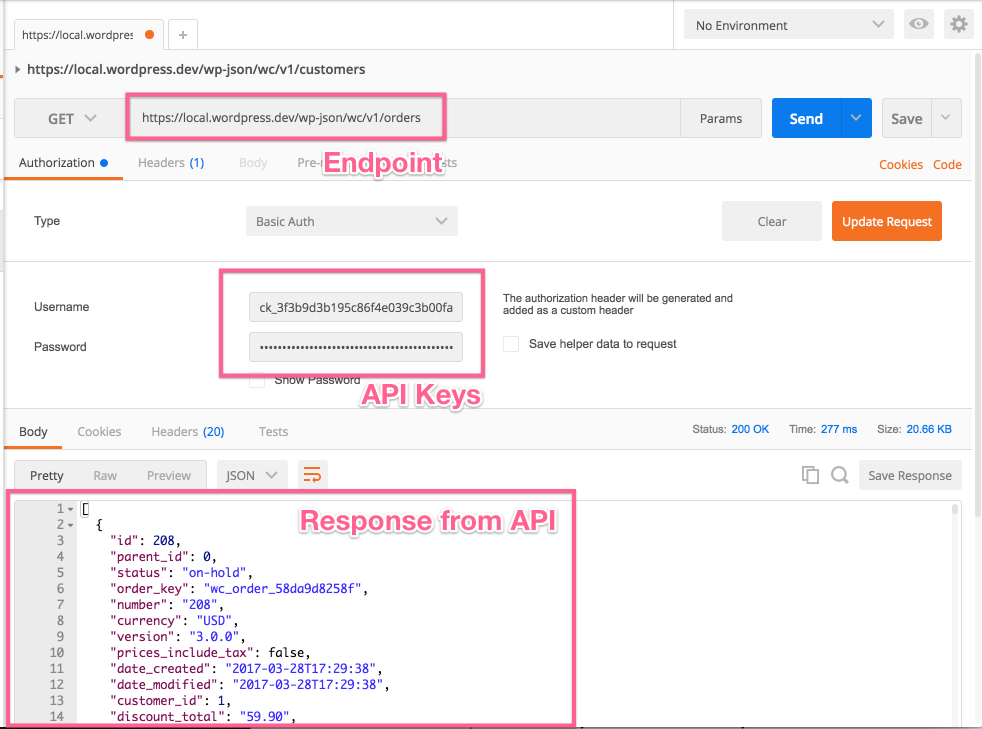This screenshot has width=982, height=729.
Task: Click the search magnifier icon in response
Action: (839, 475)
